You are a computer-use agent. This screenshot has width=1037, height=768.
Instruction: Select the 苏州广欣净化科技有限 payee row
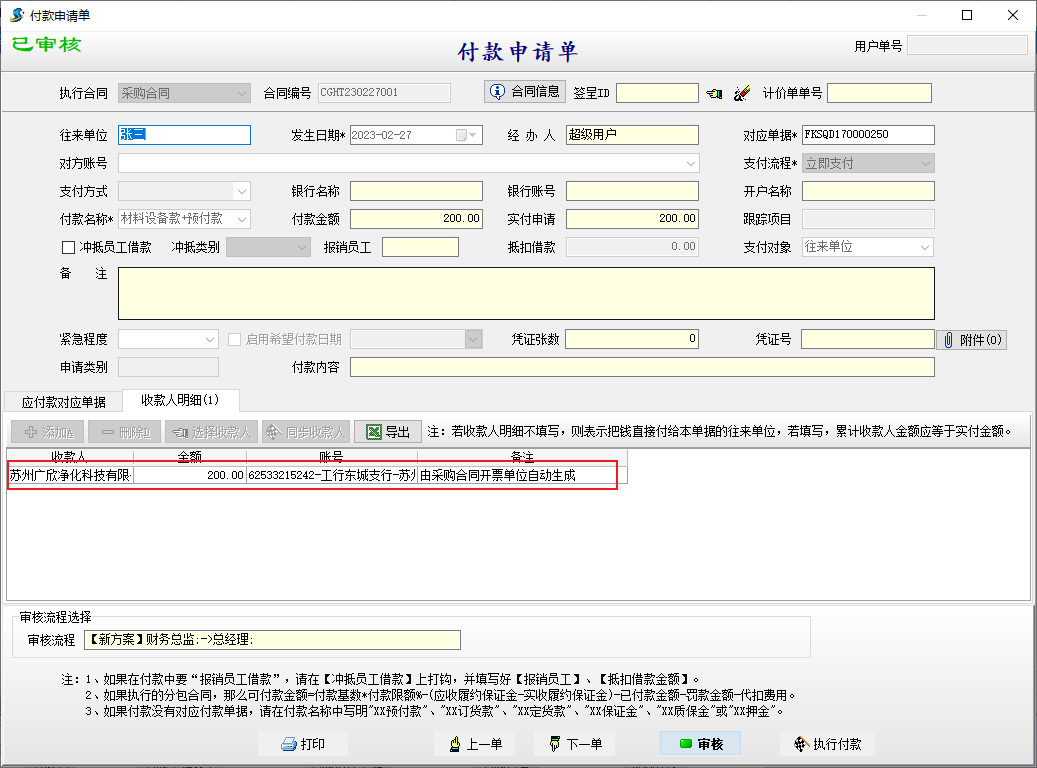[70, 476]
